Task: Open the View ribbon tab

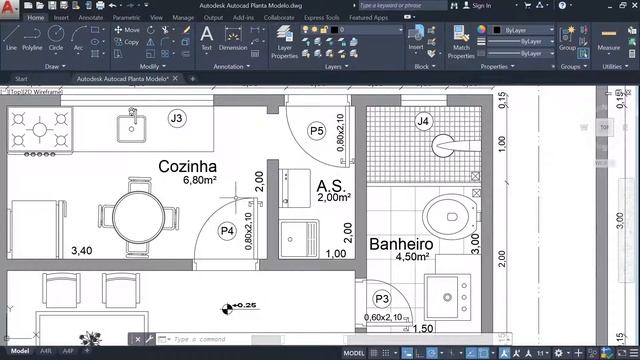Action: click(156, 18)
